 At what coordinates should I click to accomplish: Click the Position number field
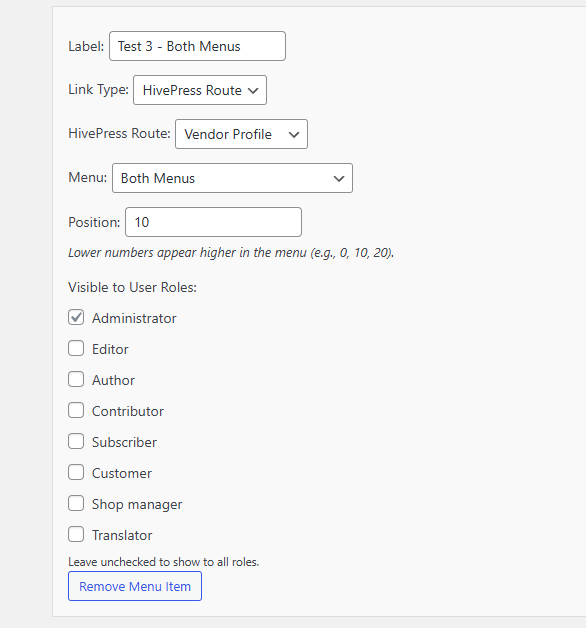point(213,222)
